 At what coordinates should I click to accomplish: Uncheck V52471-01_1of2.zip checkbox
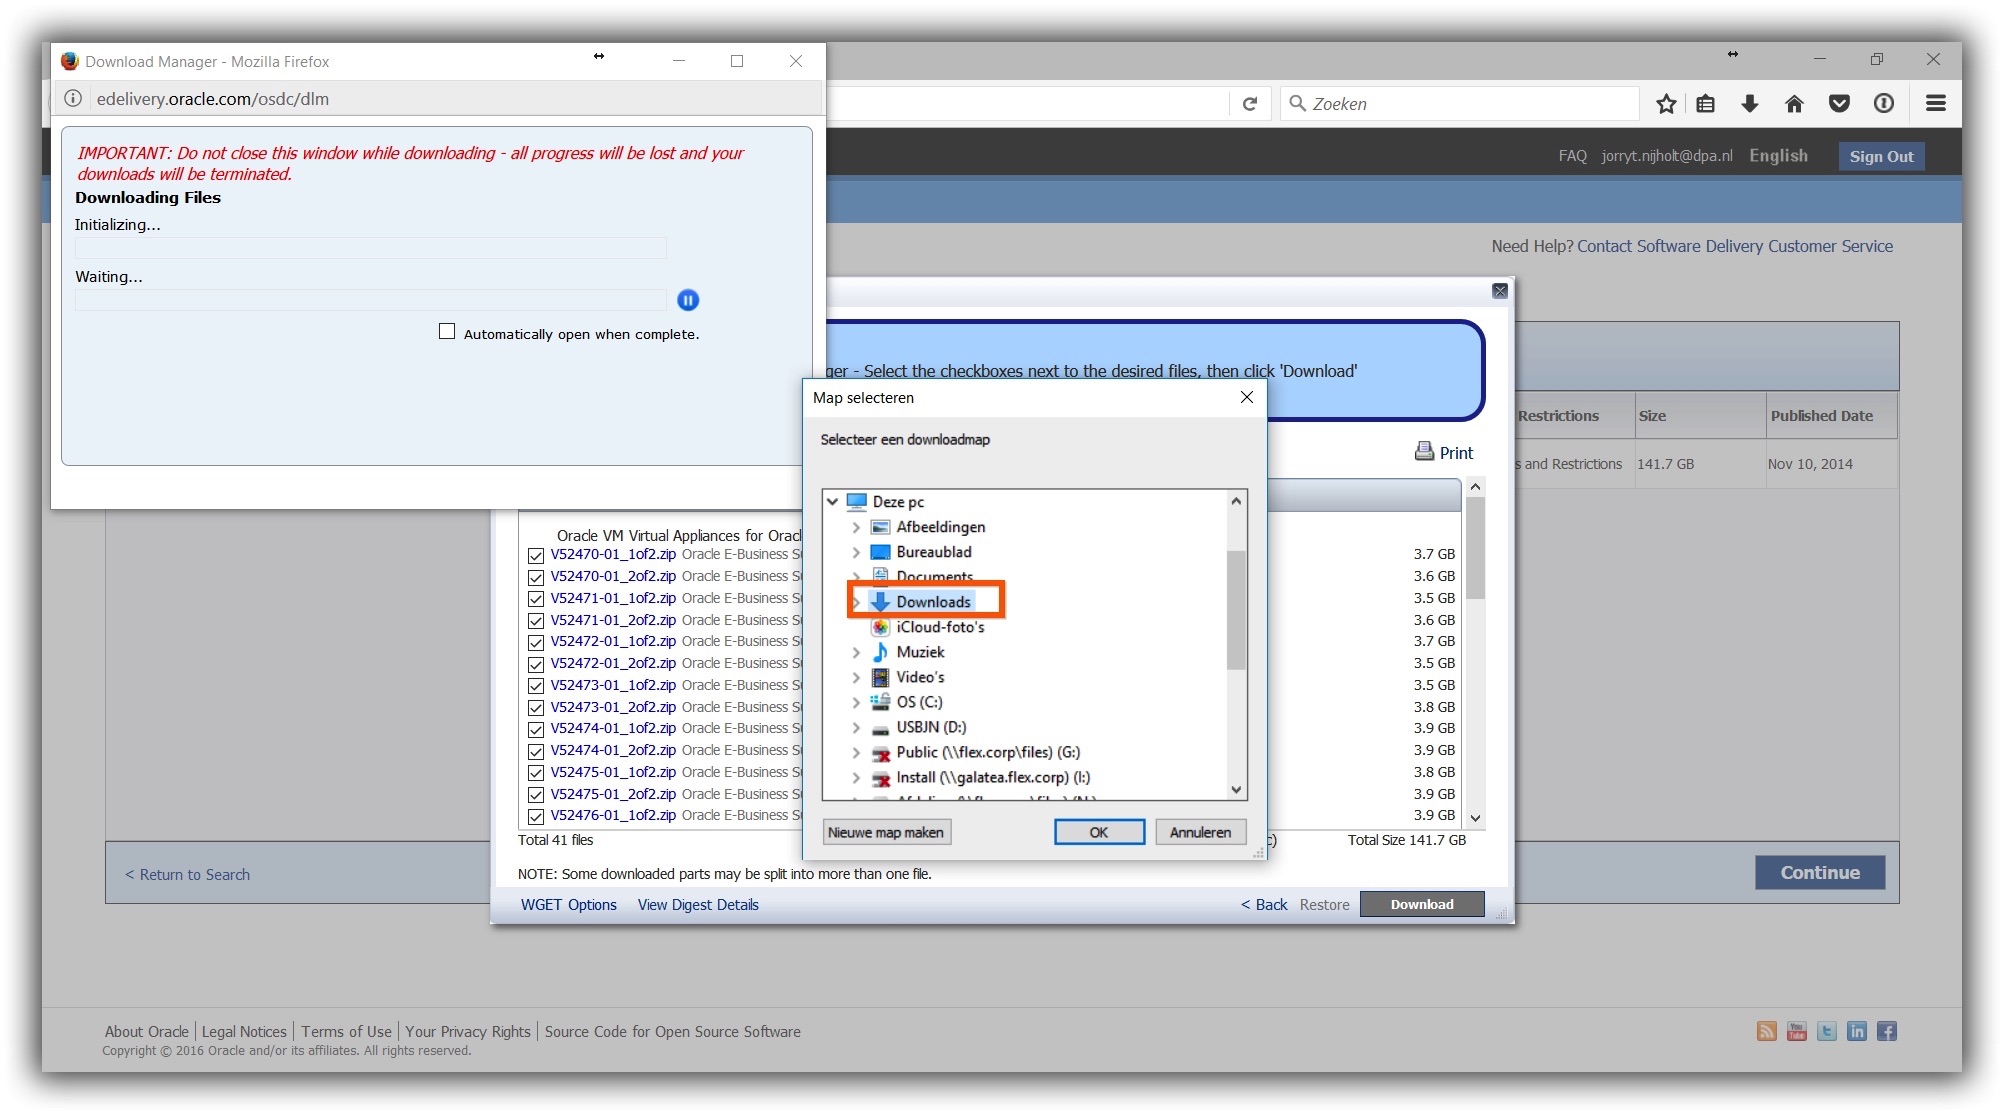536,599
